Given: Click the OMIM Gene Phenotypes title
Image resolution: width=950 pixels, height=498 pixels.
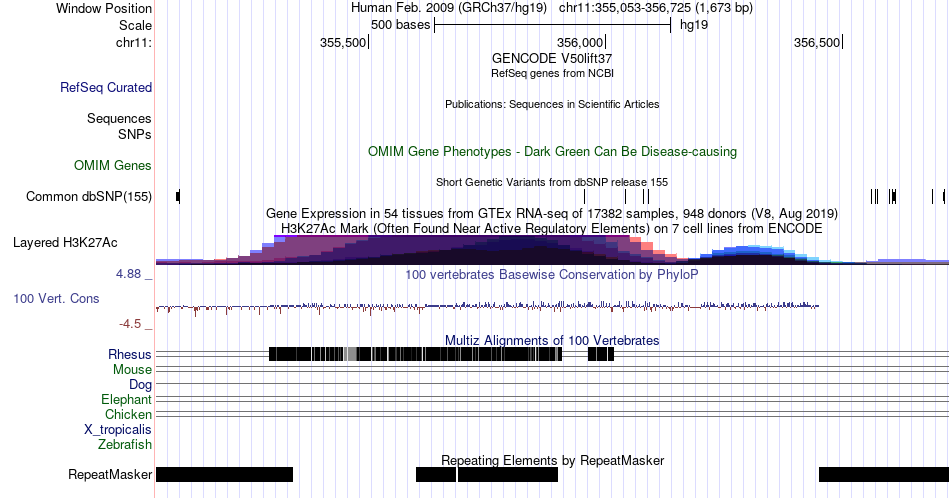Looking at the screenshot, I should tap(552, 151).
